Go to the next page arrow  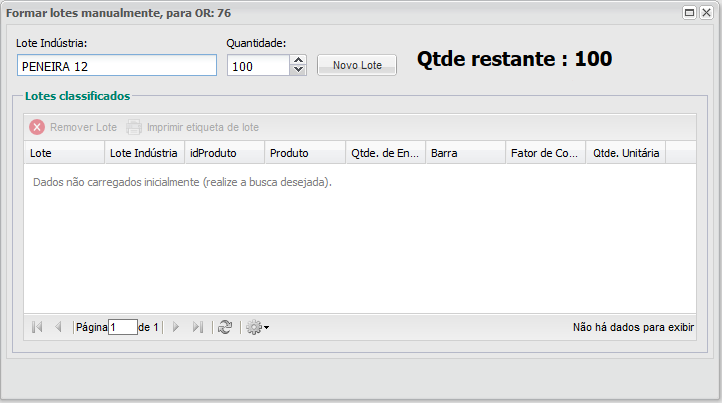click(x=176, y=328)
